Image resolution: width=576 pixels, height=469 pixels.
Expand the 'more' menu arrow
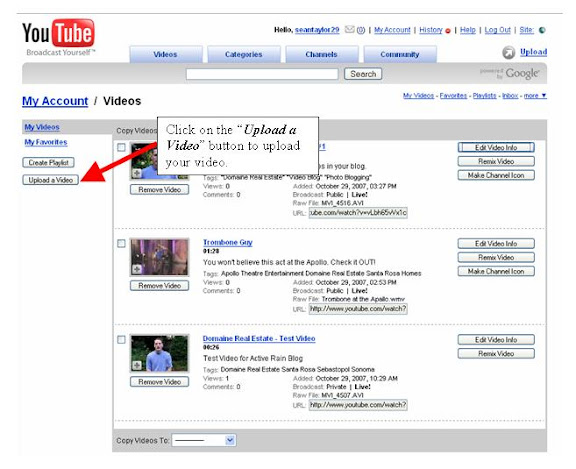click(x=544, y=95)
